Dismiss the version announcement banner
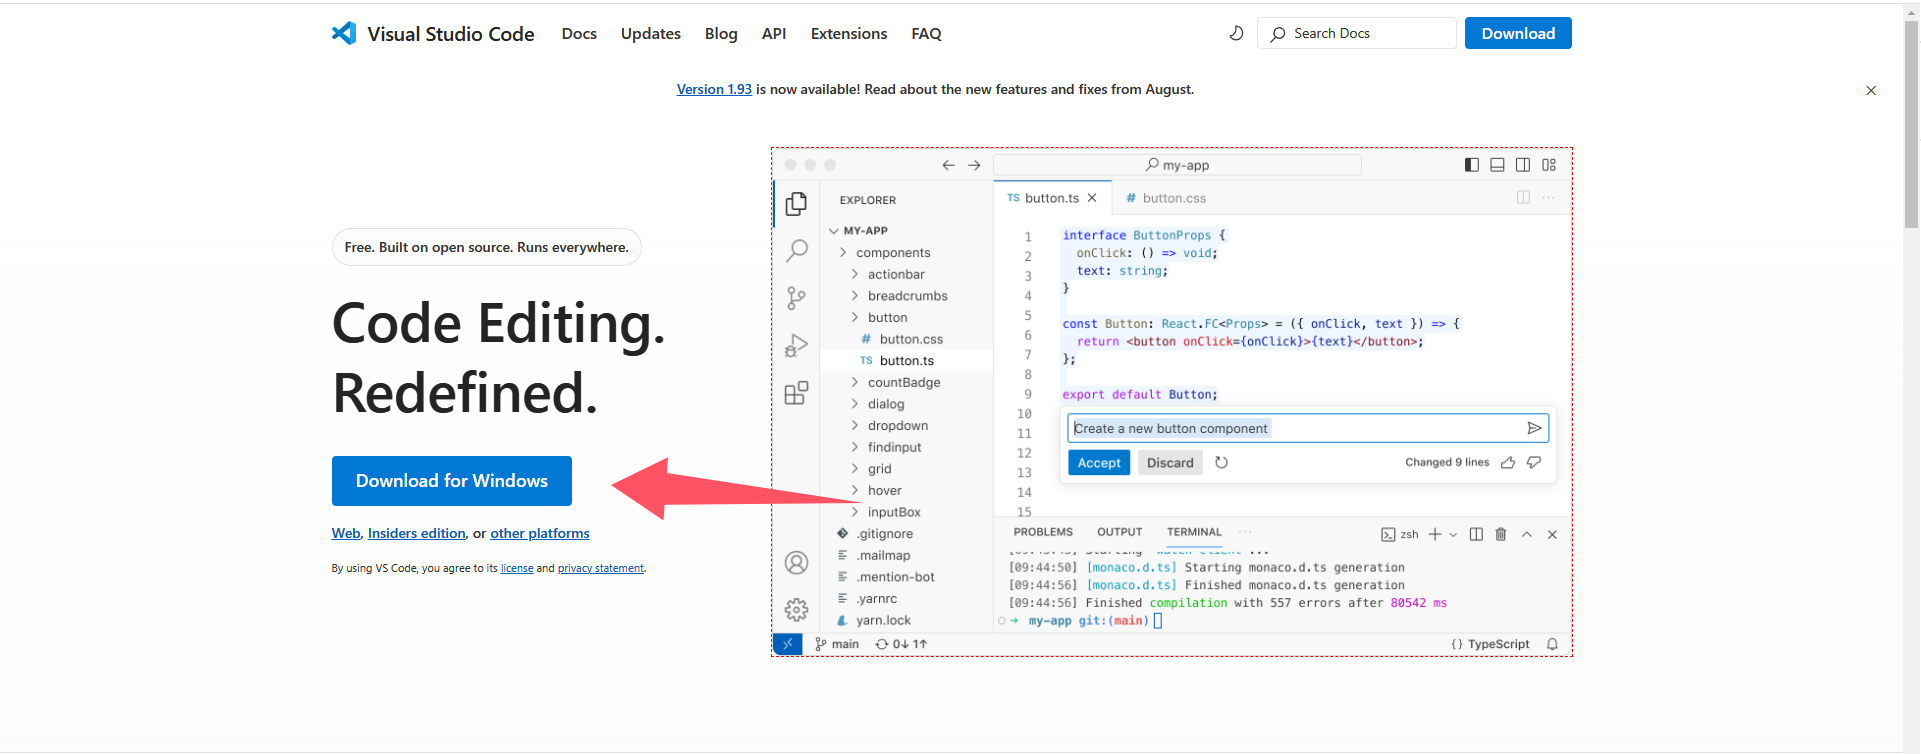1921x754 pixels. [1871, 90]
